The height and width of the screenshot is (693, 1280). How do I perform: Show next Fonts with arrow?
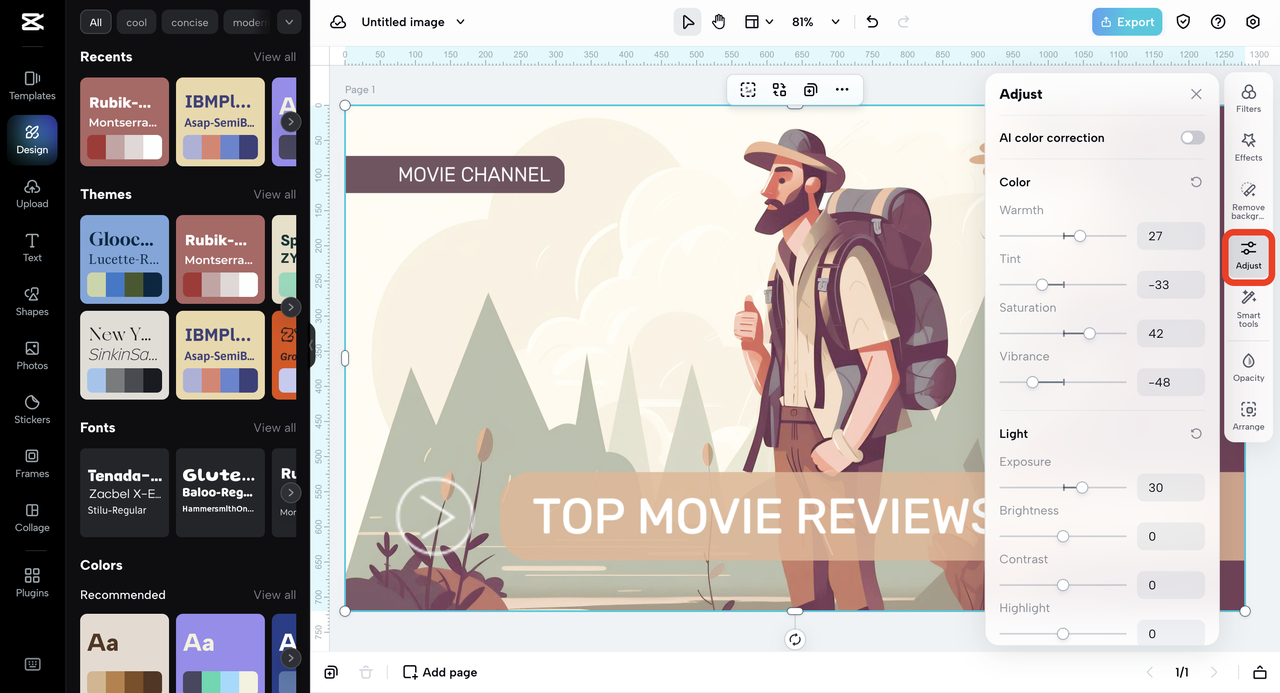(290, 492)
